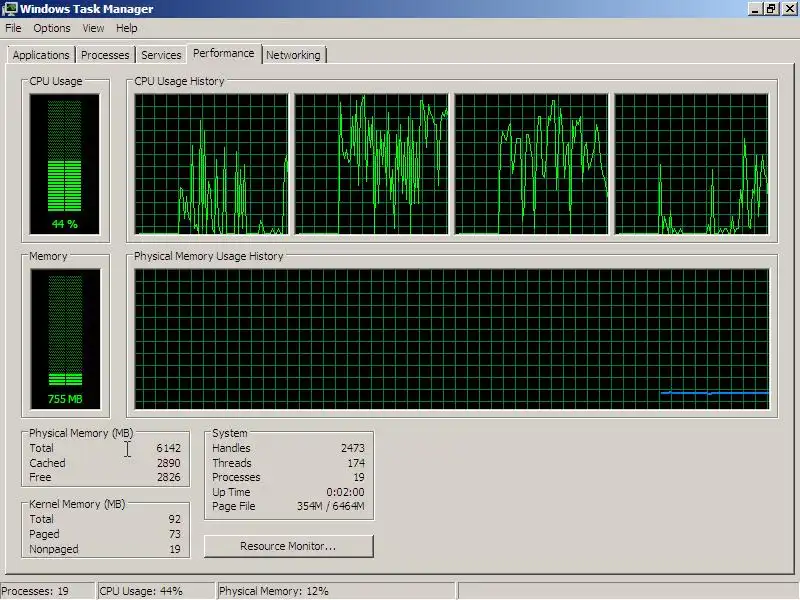The image size is (800, 600).
Task: Open the View menu
Action: coord(93,28)
